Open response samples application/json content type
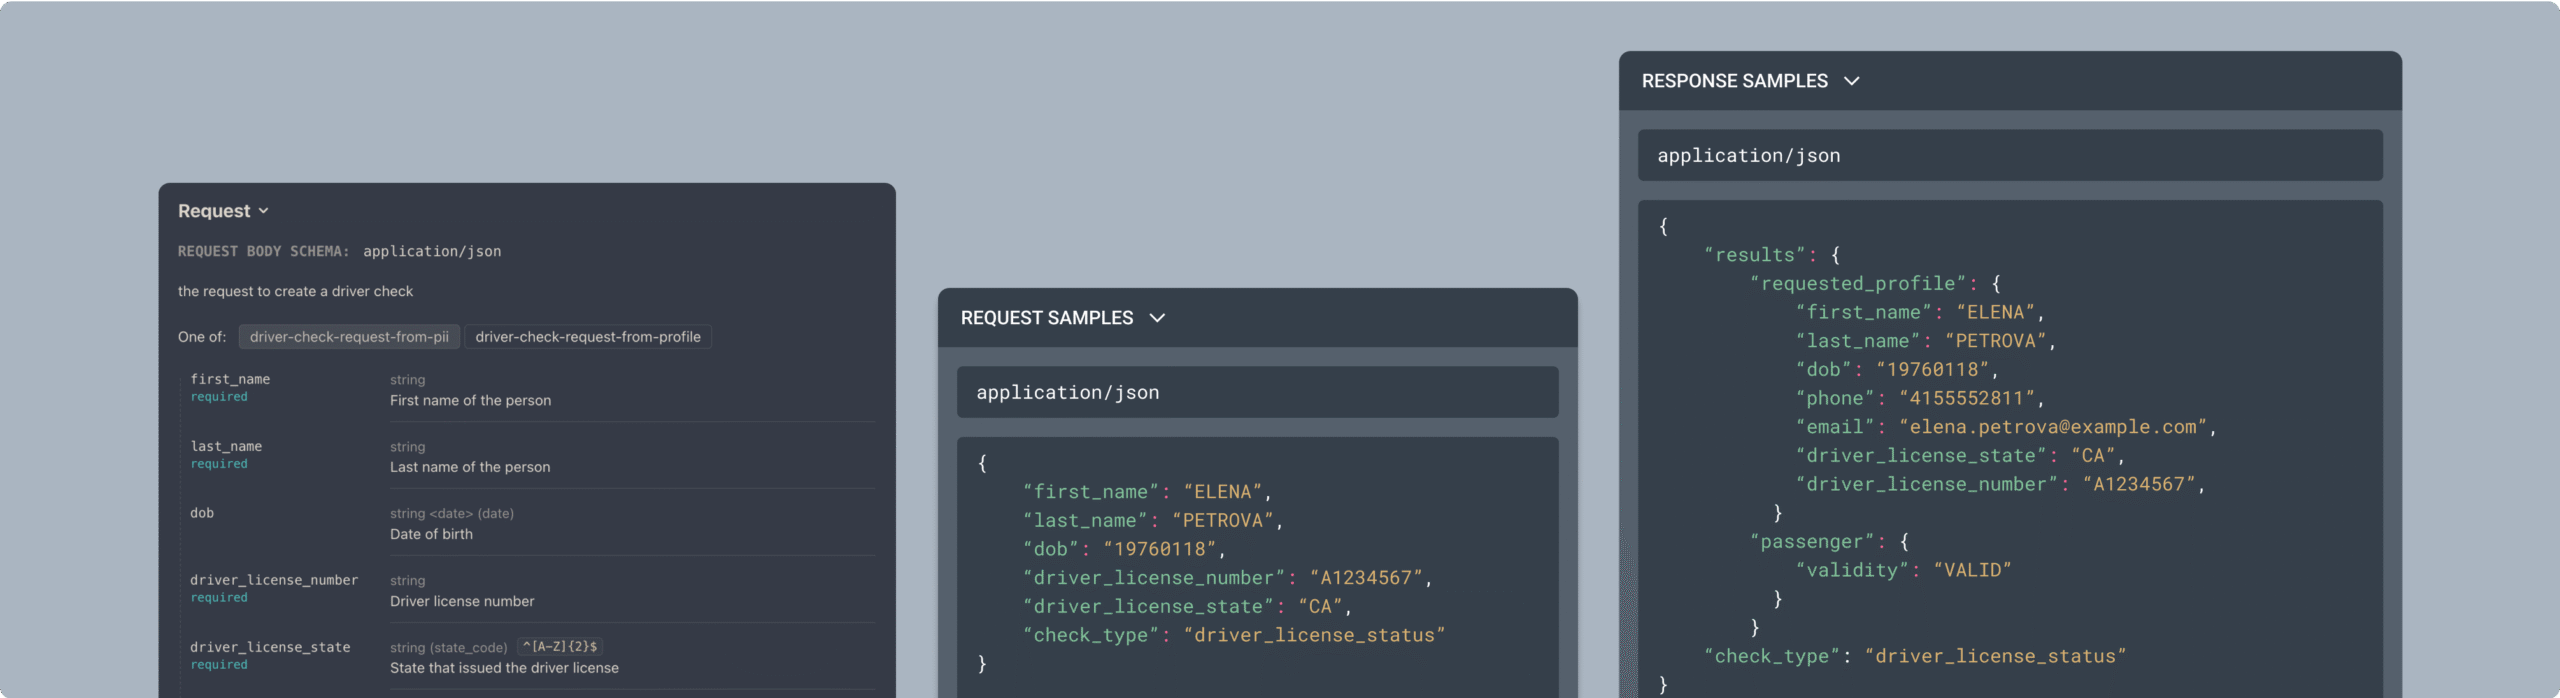Viewport: 2560px width, 698px height. [2010, 155]
